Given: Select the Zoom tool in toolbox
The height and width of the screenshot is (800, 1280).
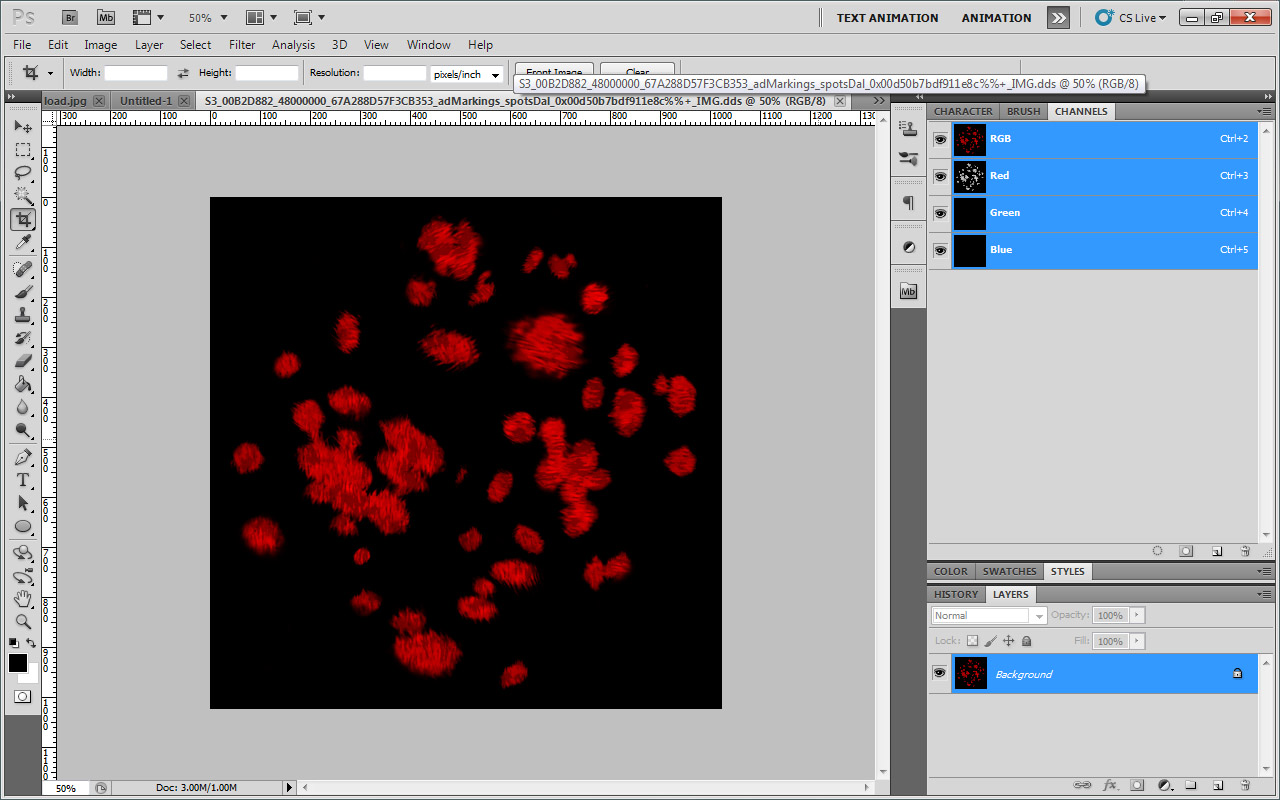Looking at the screenshot, I should pos(23,621).
